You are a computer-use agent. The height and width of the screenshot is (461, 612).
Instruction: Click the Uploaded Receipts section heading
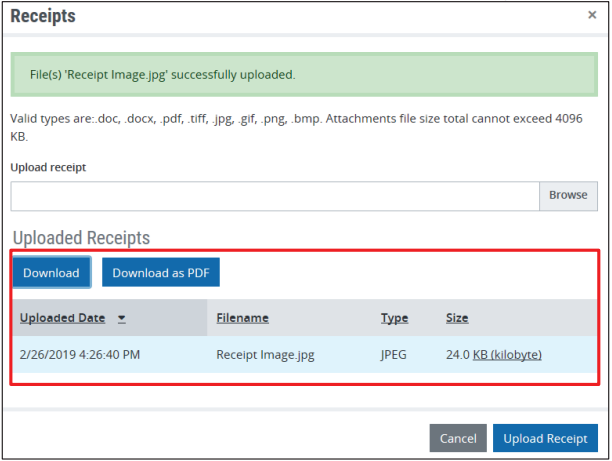click(x=81, y=238)
